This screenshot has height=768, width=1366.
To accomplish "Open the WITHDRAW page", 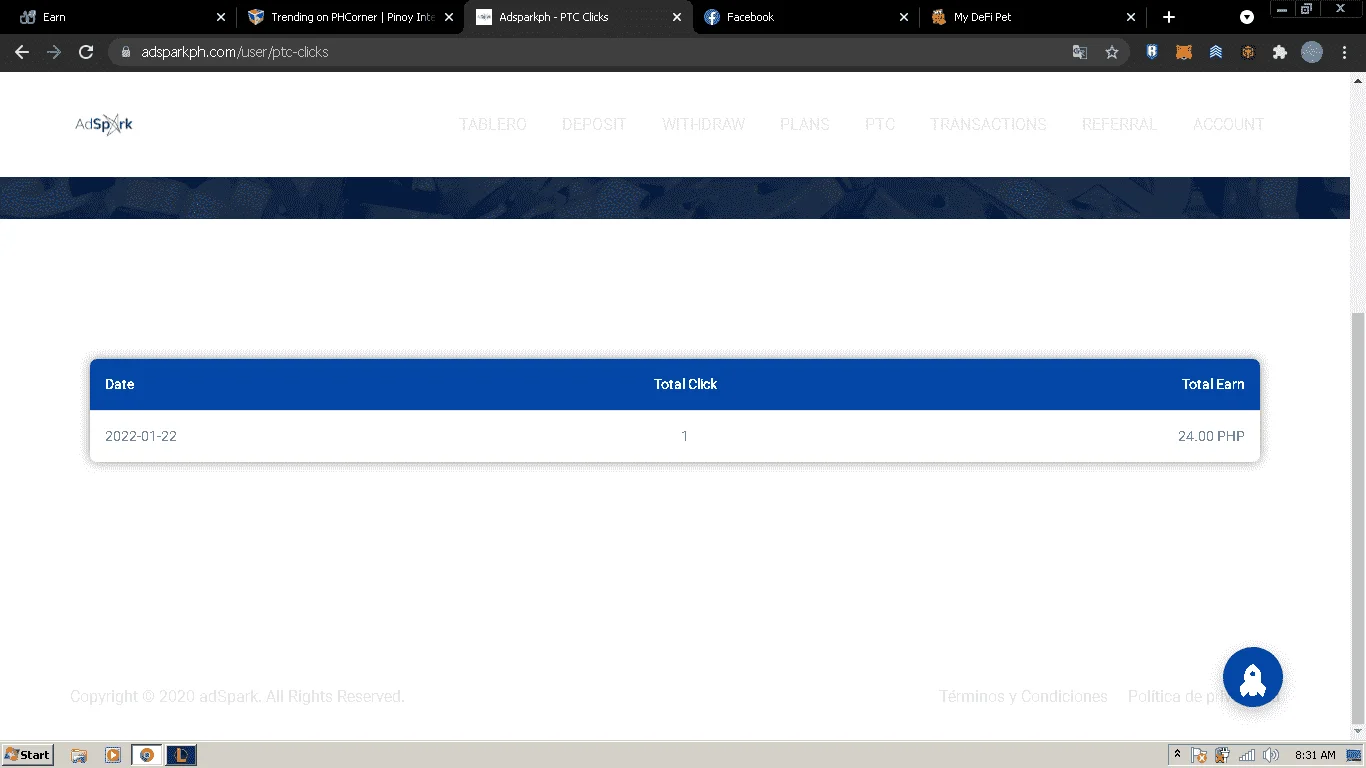I will 703,124.
